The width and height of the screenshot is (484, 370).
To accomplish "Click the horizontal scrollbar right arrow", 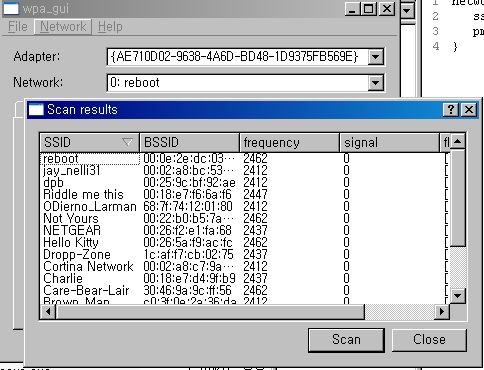I will pos(442,312).
